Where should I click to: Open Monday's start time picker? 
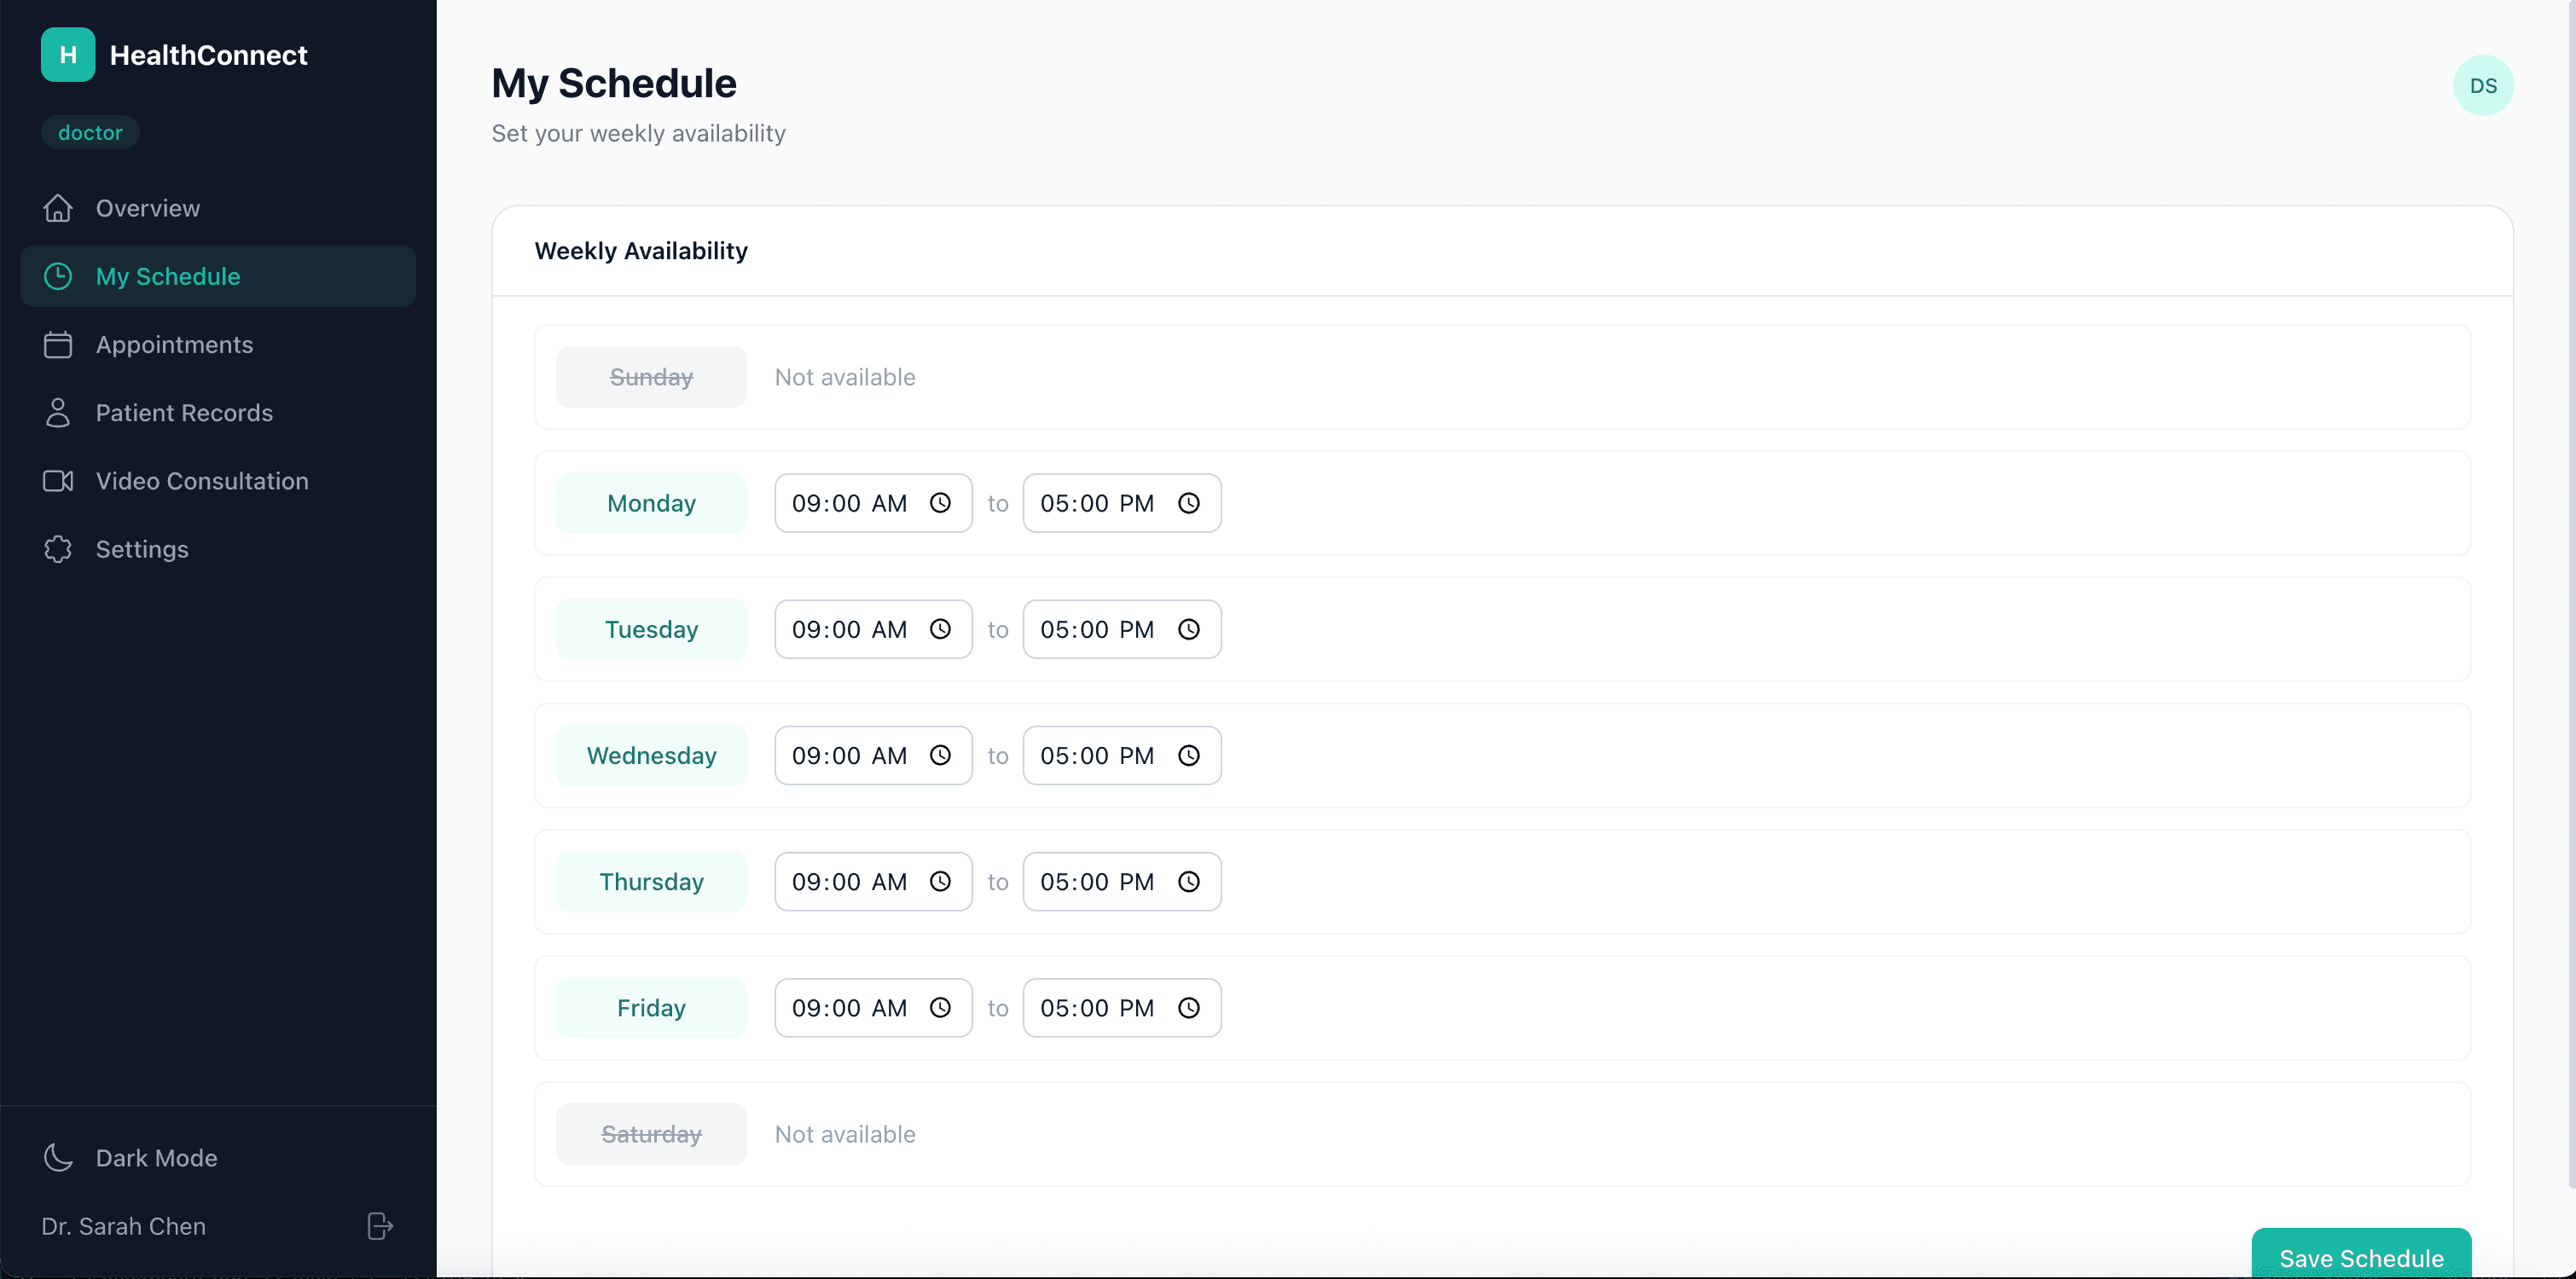(940, 503)
